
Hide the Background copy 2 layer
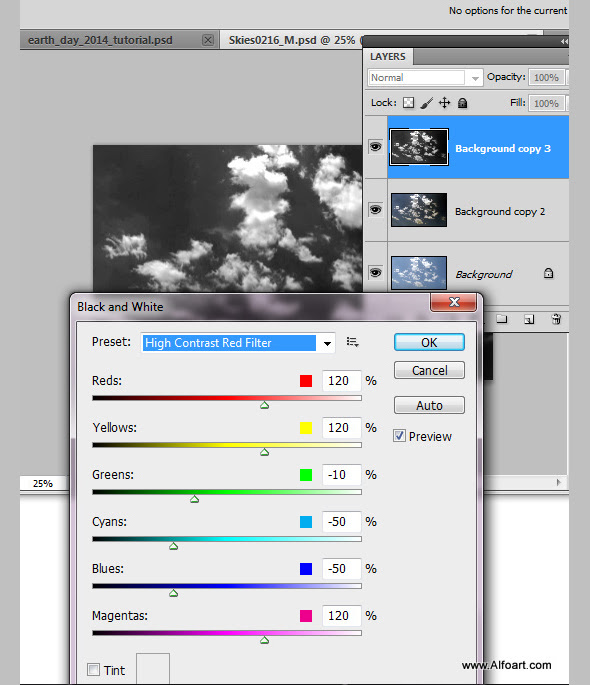point(375,210)
